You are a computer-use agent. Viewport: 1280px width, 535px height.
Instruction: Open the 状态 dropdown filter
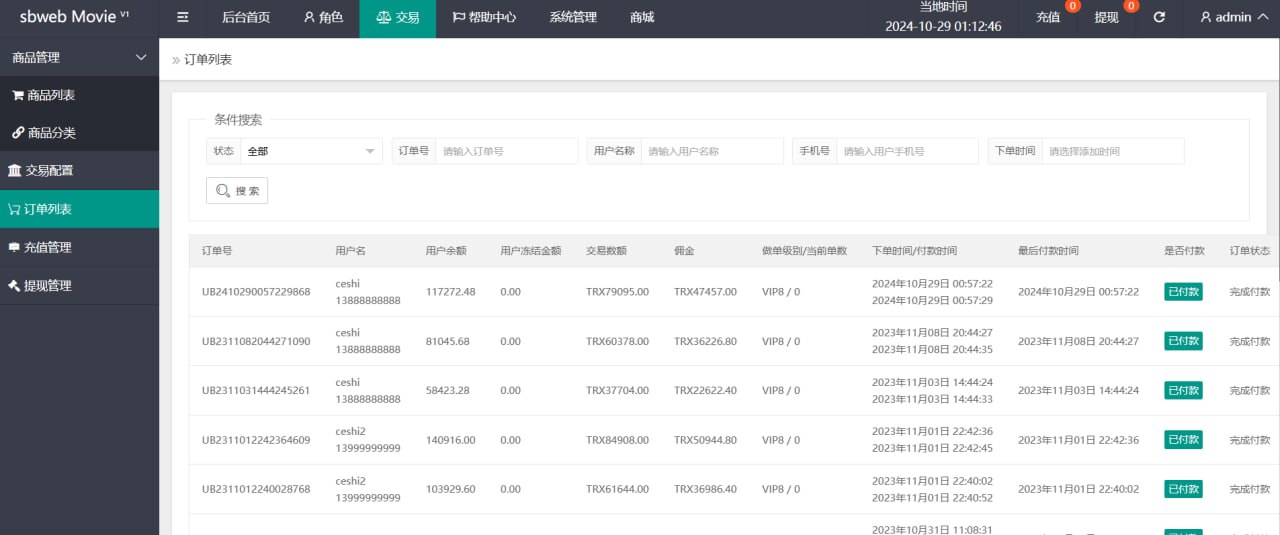click(x=311, y=151)
